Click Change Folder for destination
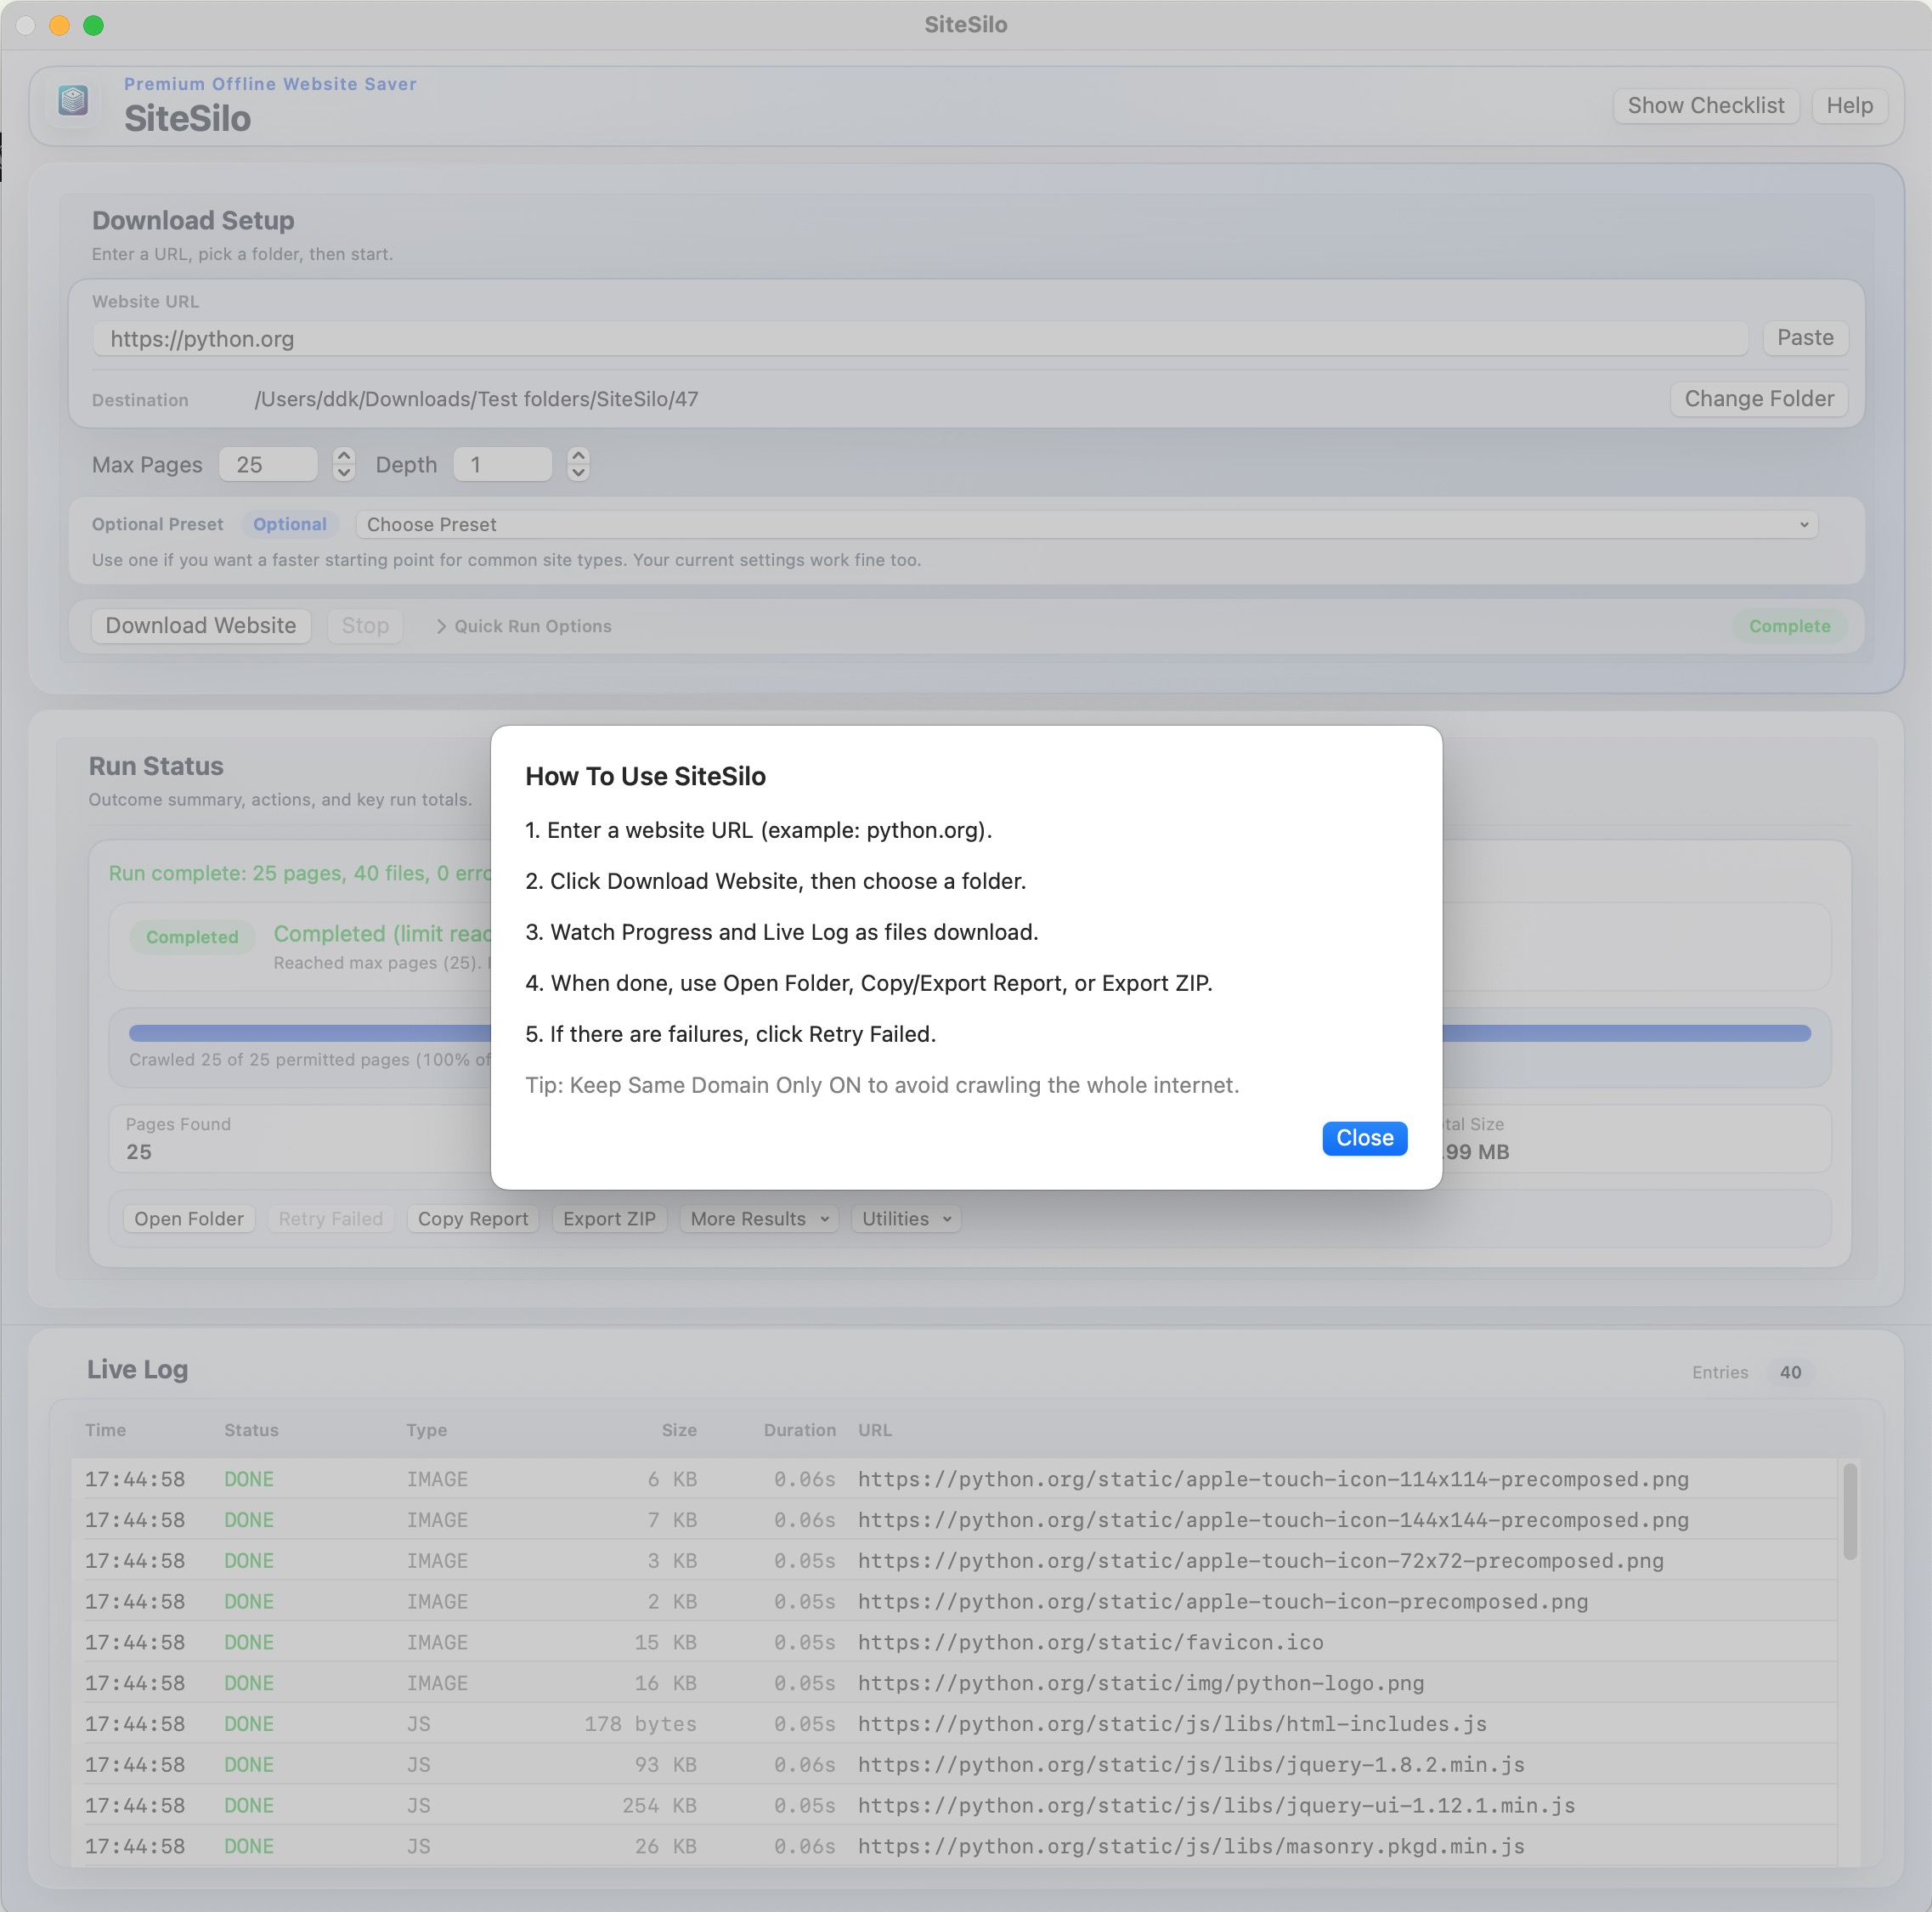Screen dimensions: 1932x1912 [x=1758, y=399]
